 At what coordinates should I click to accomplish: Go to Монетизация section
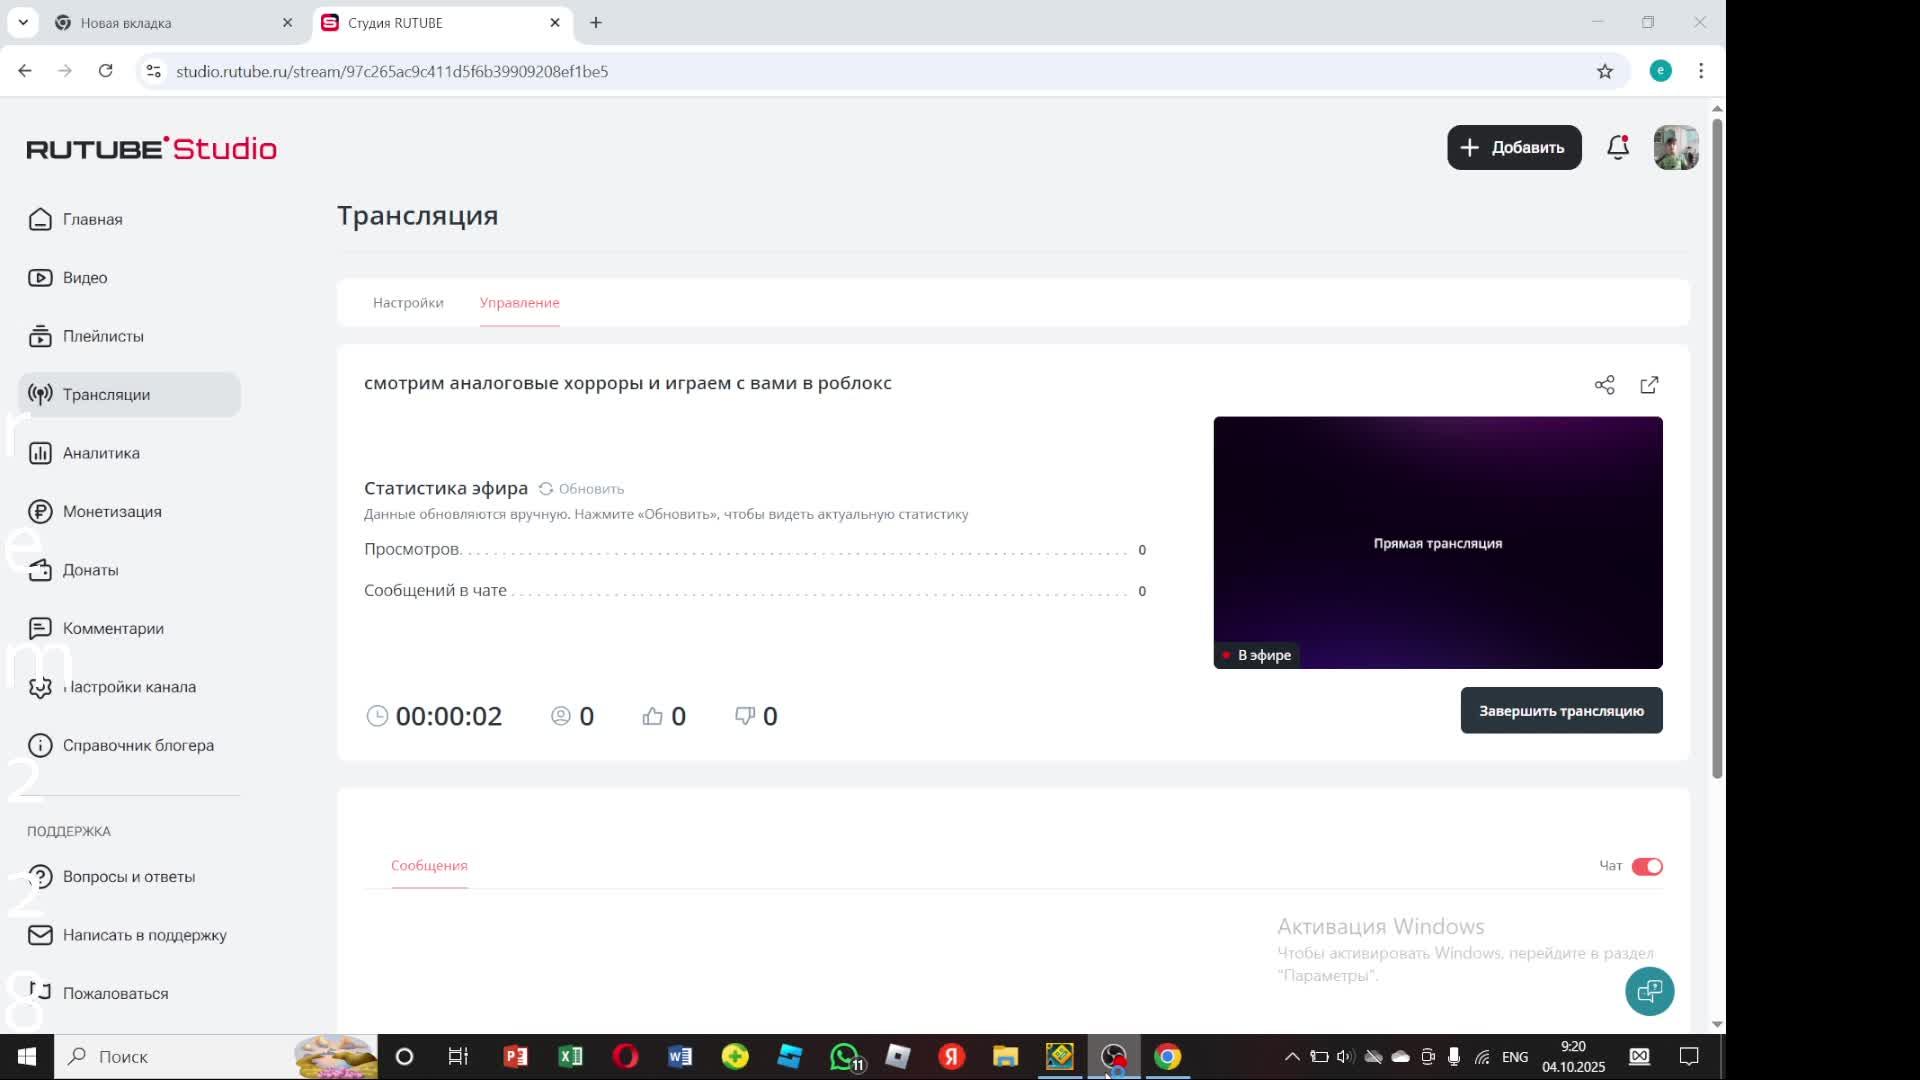(112, 511)
